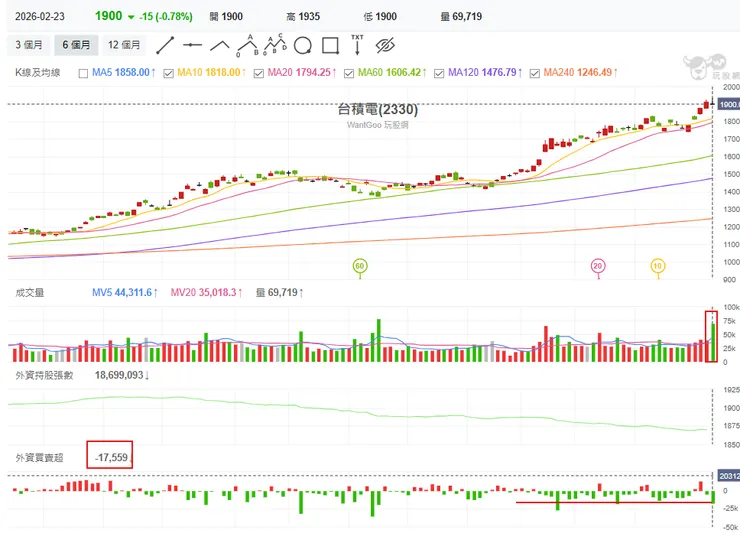The height and width of the screenshot is (534, 740).
Task: Click the 1900 current price label on axis
Action: click(x=729, y=104)
